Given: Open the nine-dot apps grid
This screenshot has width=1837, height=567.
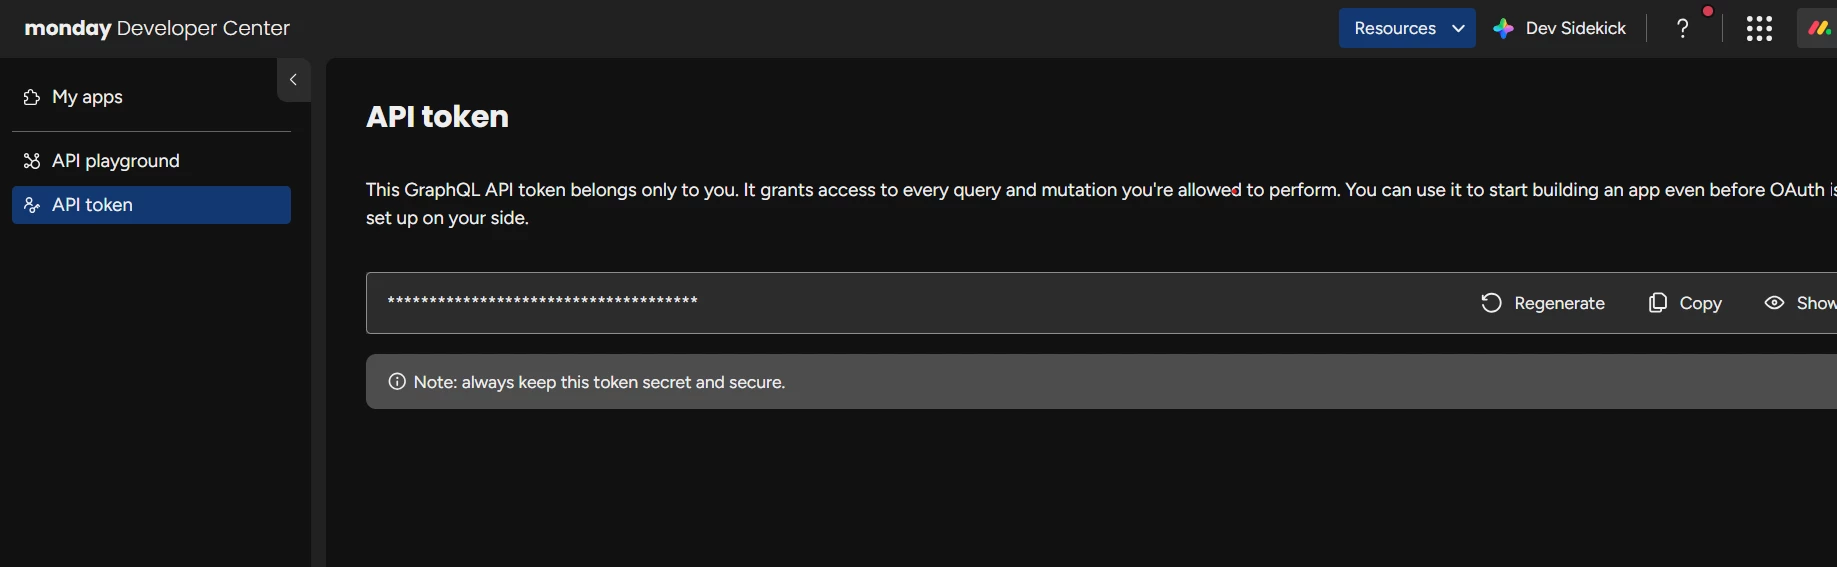Looking at the screenshot, I should pos(1759,29).
